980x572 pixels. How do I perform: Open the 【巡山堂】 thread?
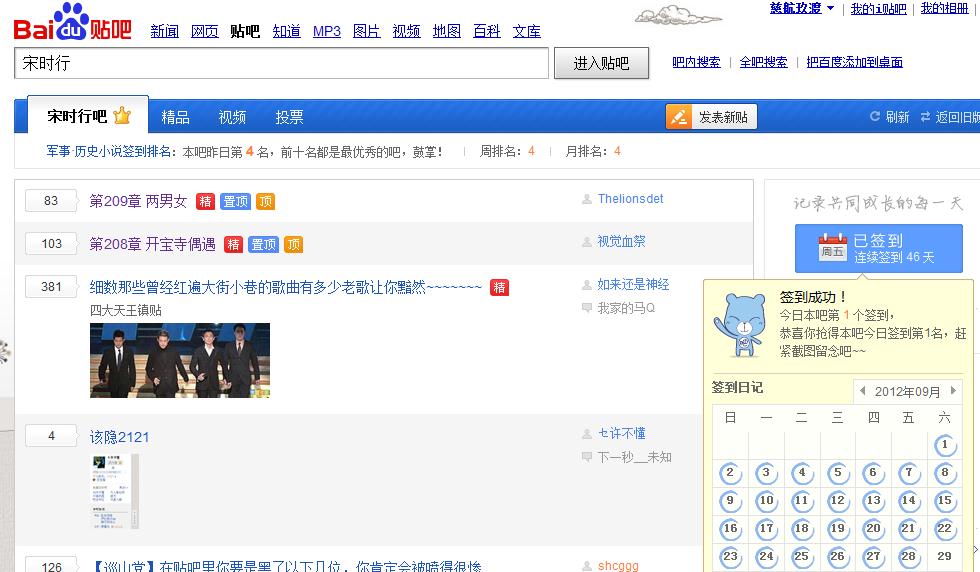[x=286, y=566]
